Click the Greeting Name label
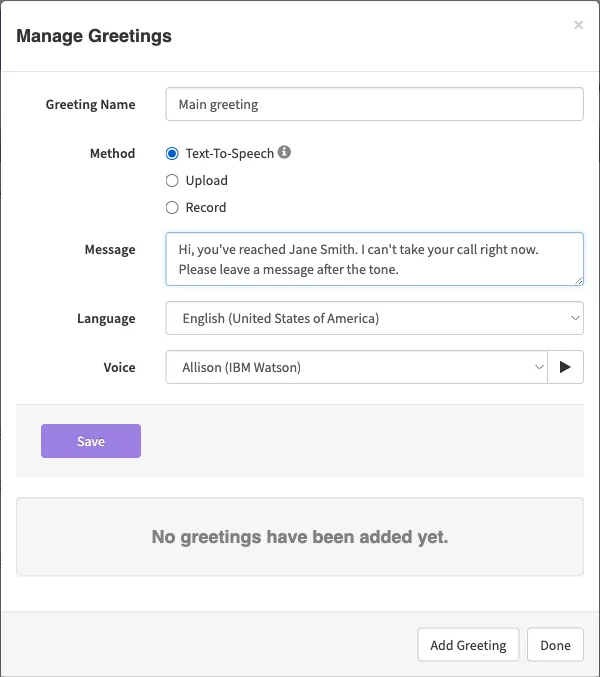600x677 pixels. click(91, 104)
